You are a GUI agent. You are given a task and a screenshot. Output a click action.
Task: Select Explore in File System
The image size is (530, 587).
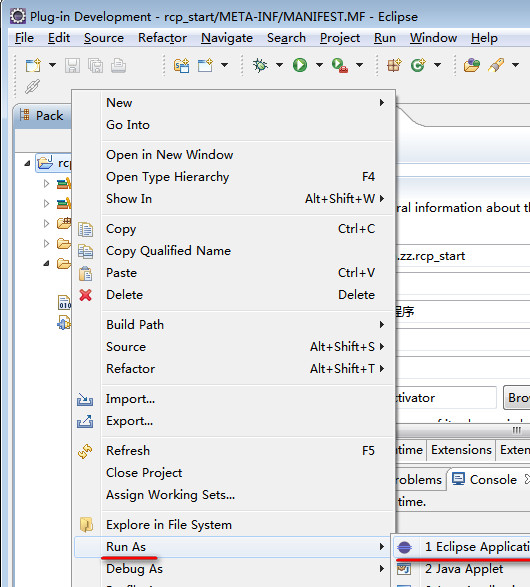pyautogui.click(x=248, y=525)
